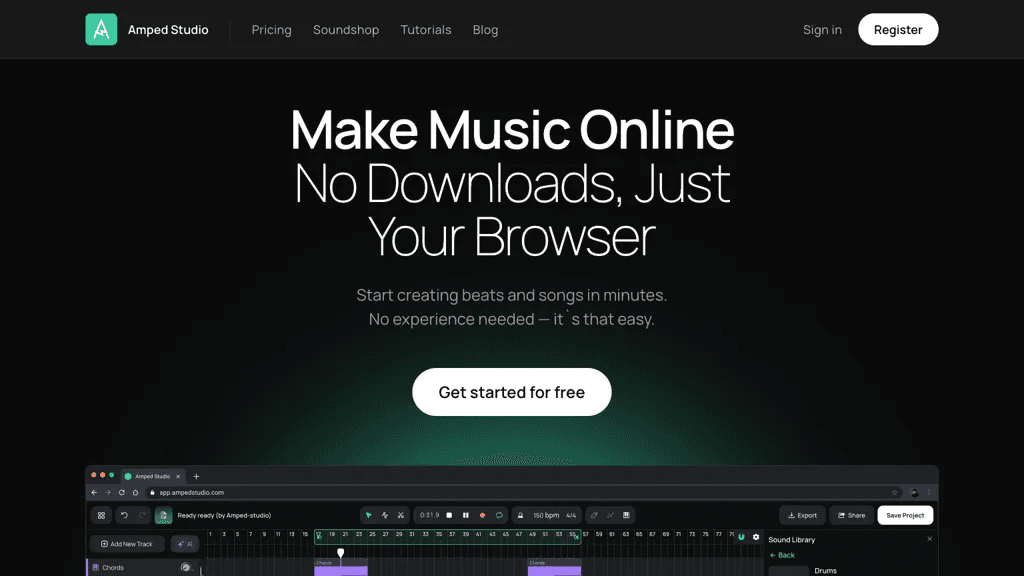Click the Back link in Sound Library

782,555
